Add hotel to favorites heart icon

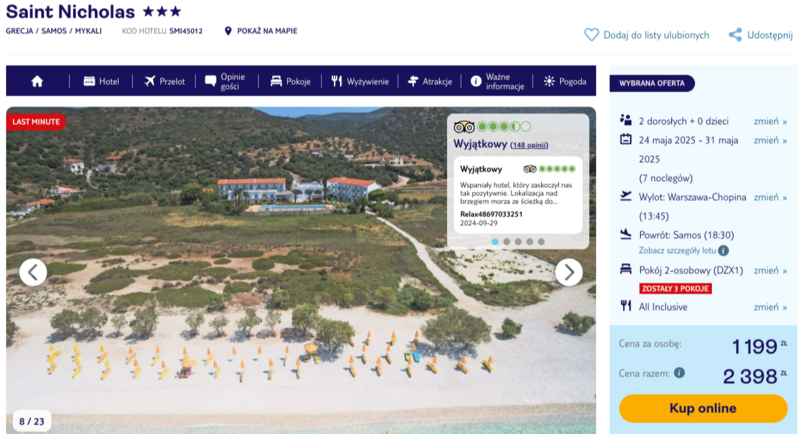pyautogui.click(x=591, y=35)
